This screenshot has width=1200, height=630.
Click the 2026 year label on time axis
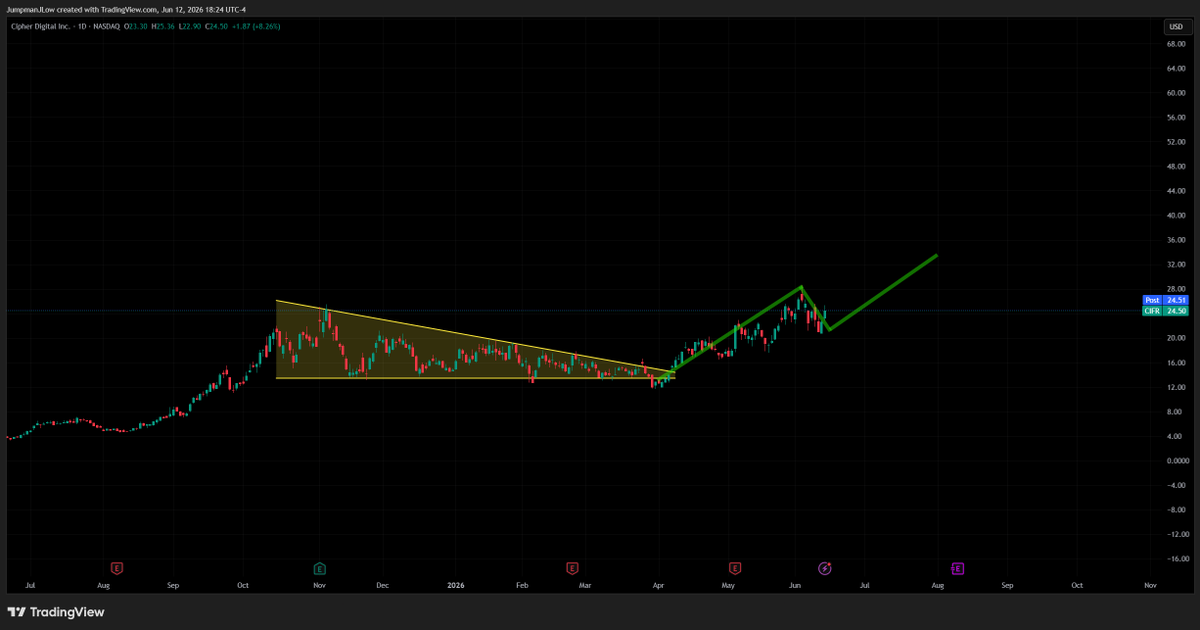(x=456, y=584)
